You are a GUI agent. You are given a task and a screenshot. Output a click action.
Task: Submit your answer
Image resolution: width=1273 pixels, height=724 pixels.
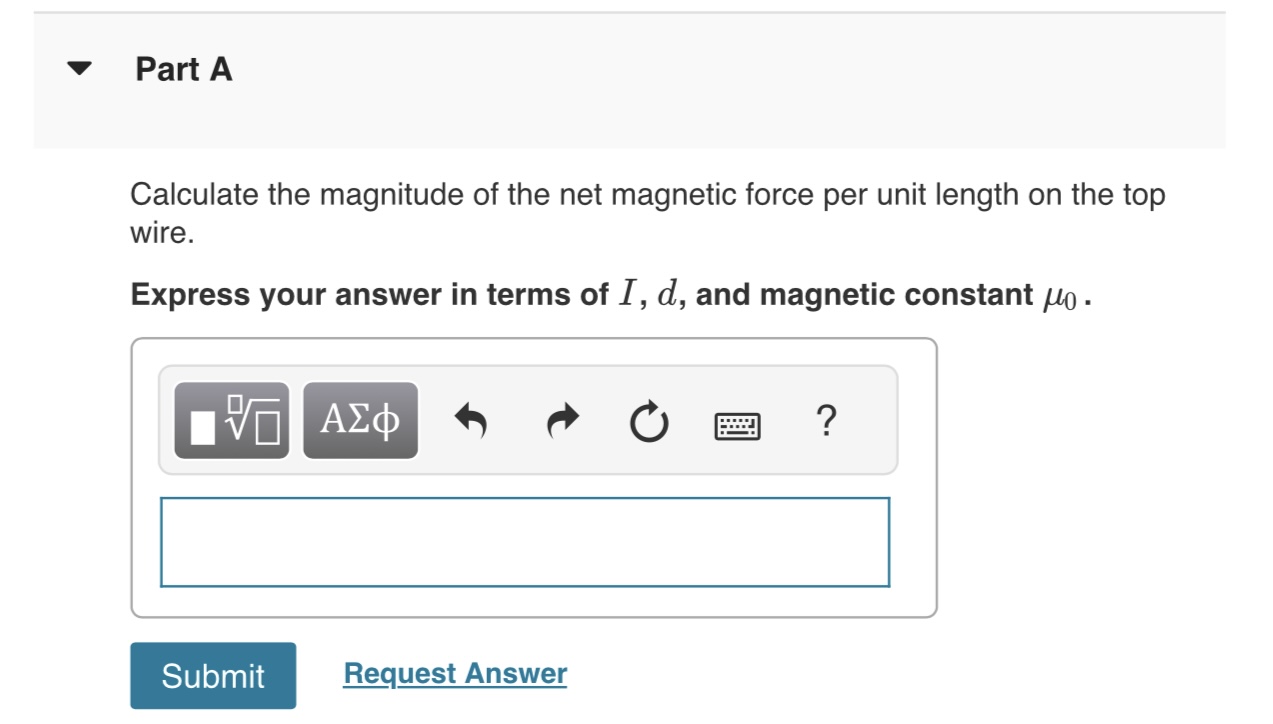(x=213, y=676)
